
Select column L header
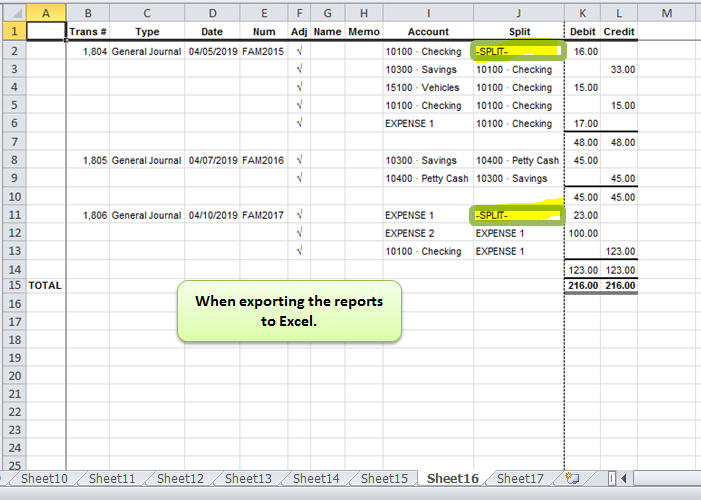click(619, 13)
